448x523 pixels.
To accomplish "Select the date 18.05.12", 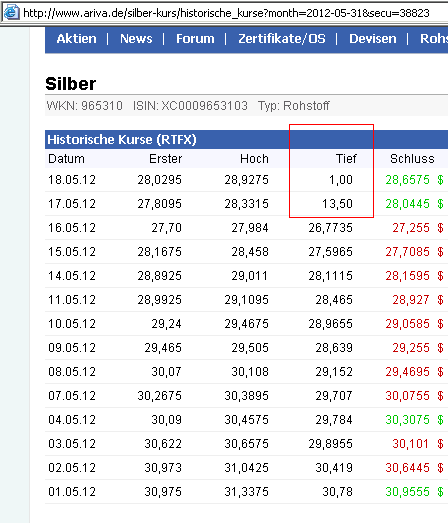I will 72,180.
